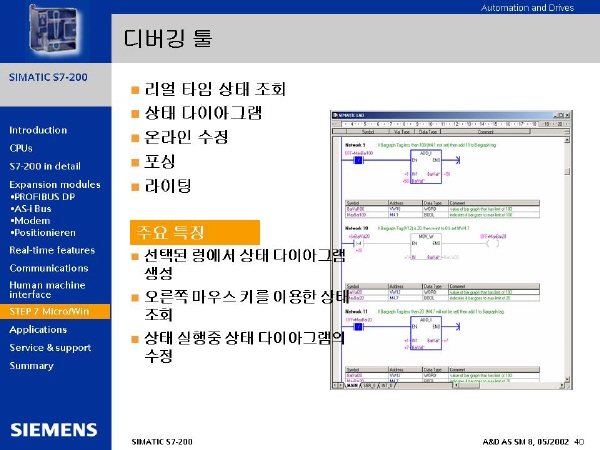Jump to Real-time features section
600x450 pixels.
(52, 250)
